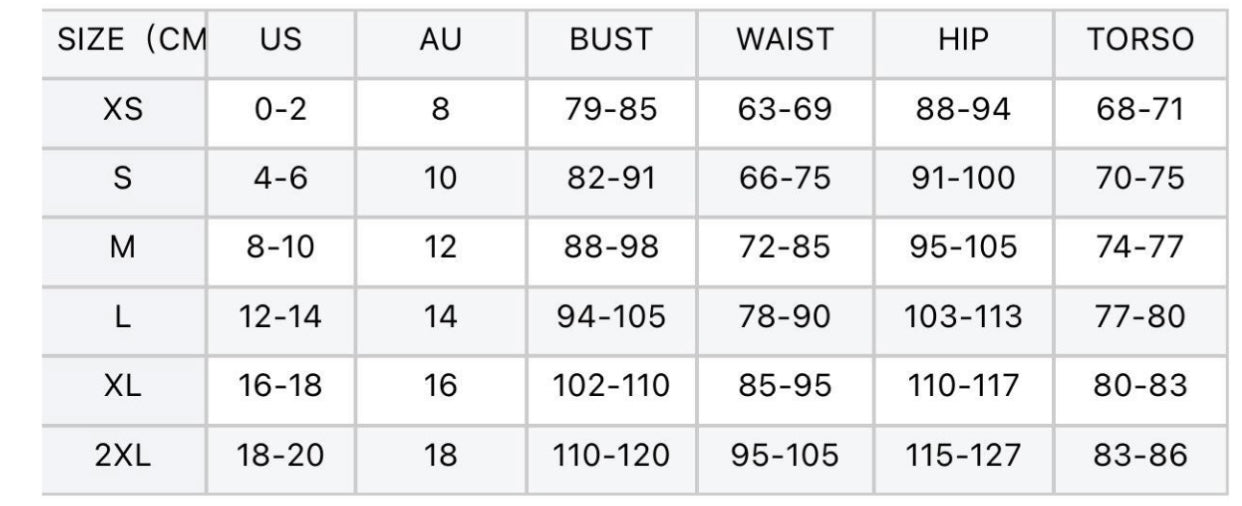
Task: Click the SIZE (CM header cell
Action: [132, 40]
